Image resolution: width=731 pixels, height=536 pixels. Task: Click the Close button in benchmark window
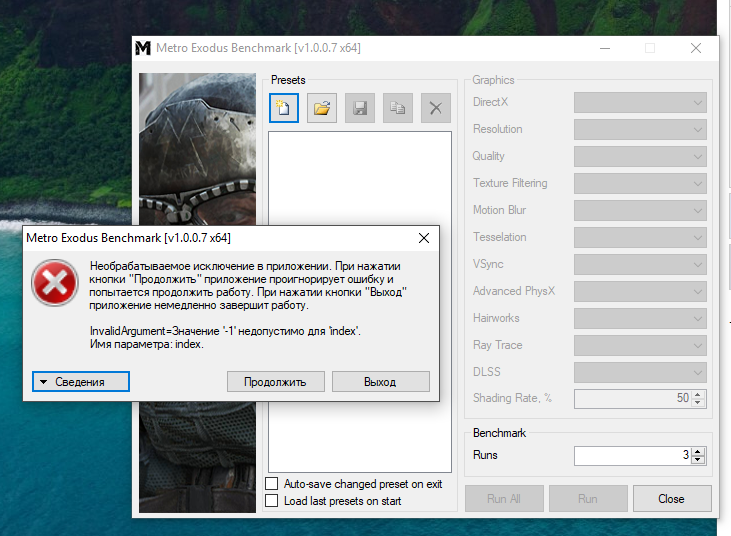(672, 499)
